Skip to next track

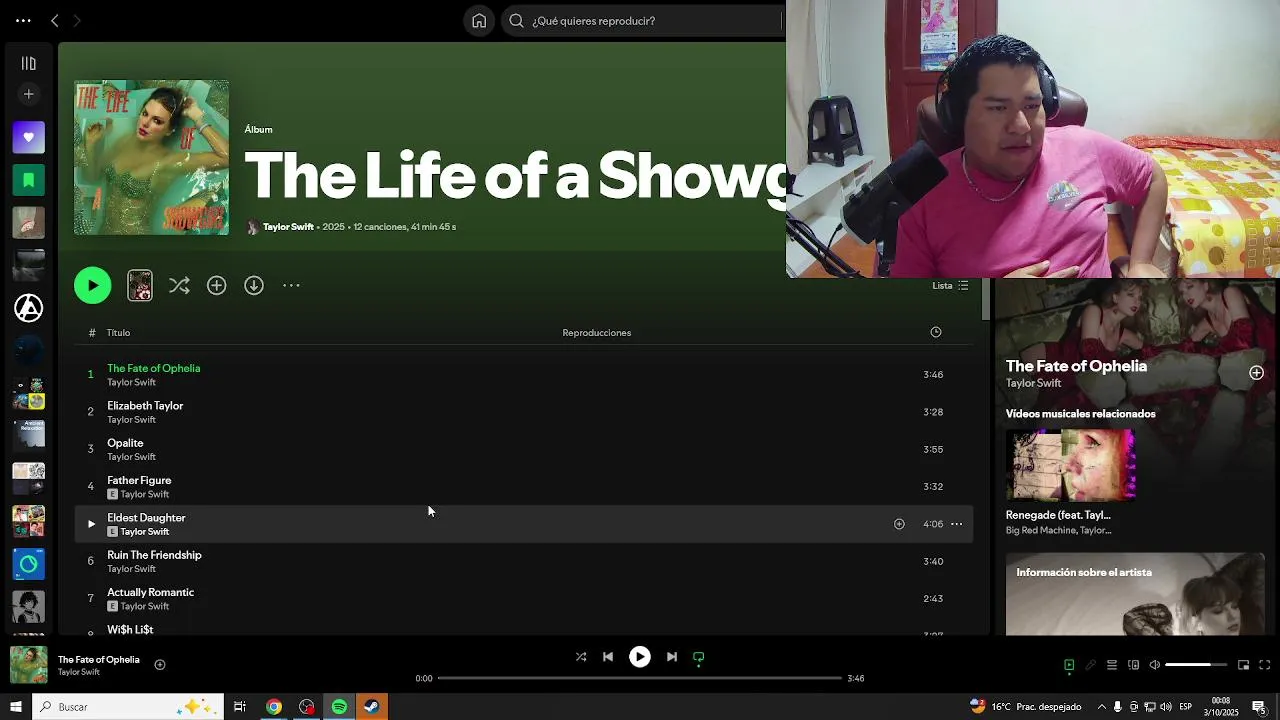click(672, 657)
